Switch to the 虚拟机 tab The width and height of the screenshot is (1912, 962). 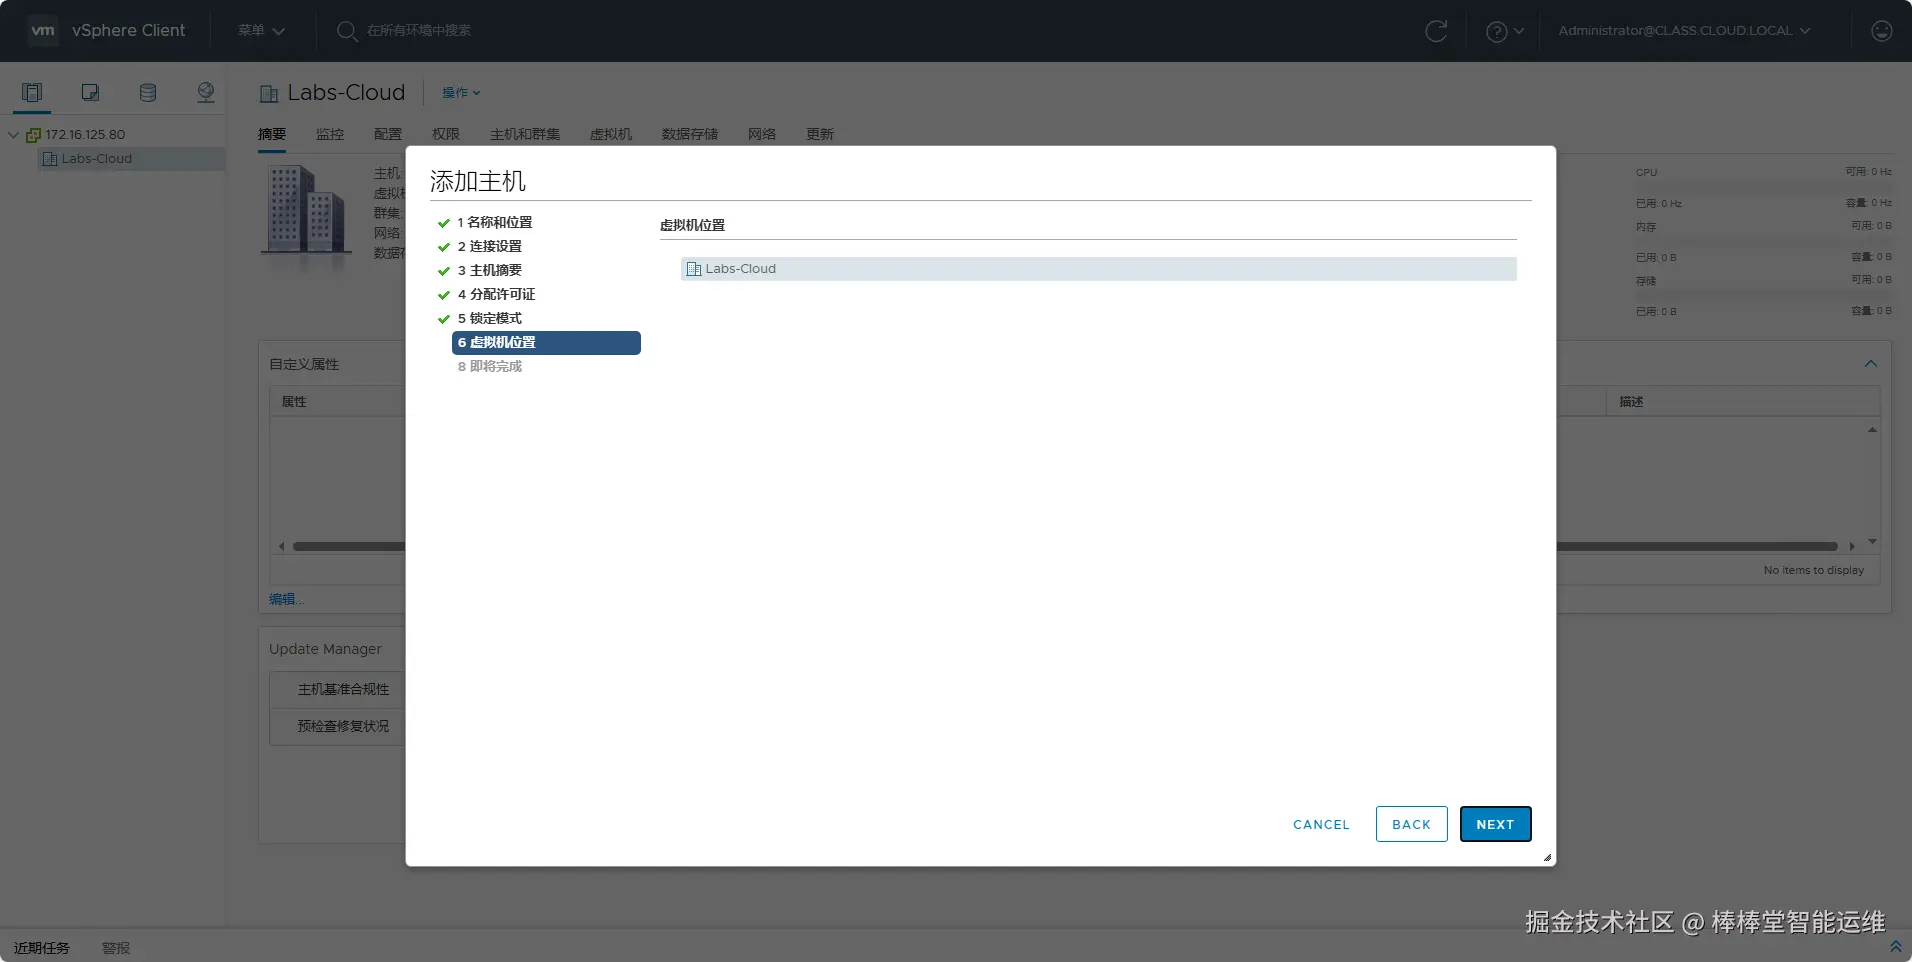coord(611,134)
